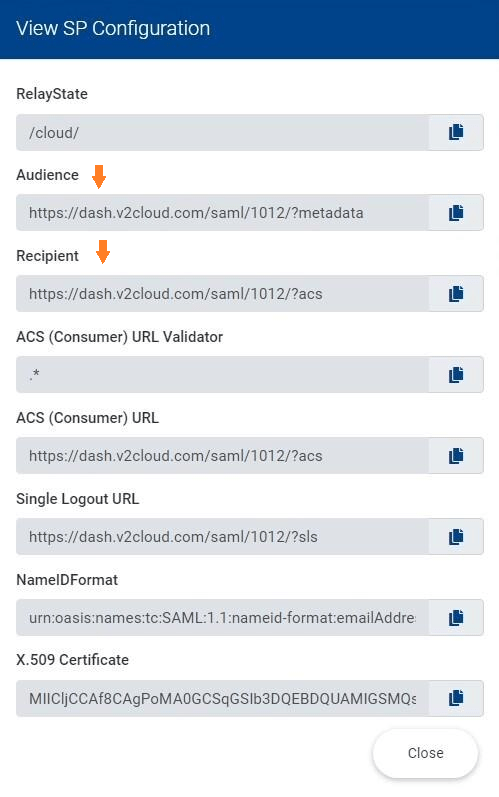The height and width of the screenshot is (797, 499).
Task: Click the NameIDFormat urn field
Action: click(223, 618)
